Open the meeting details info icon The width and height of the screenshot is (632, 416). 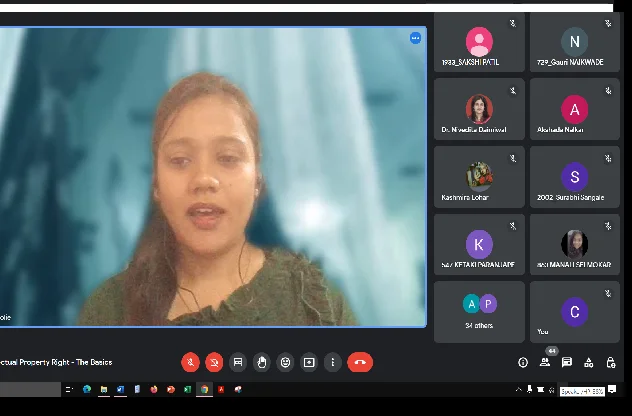pyautogui.click(x=523, y=362)
